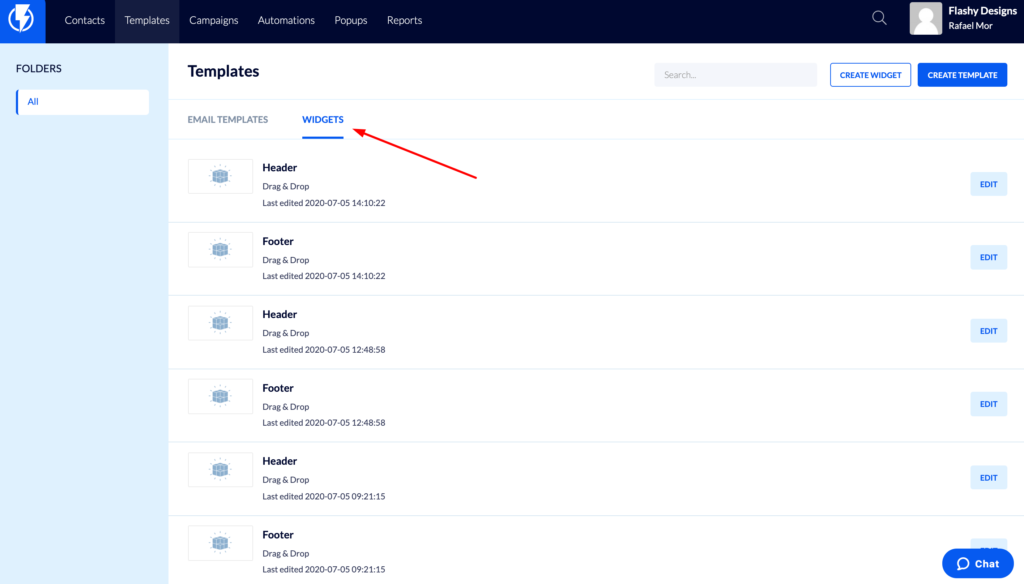
Task: Click Header title edited 14:10:22
Action: [280, 168]
